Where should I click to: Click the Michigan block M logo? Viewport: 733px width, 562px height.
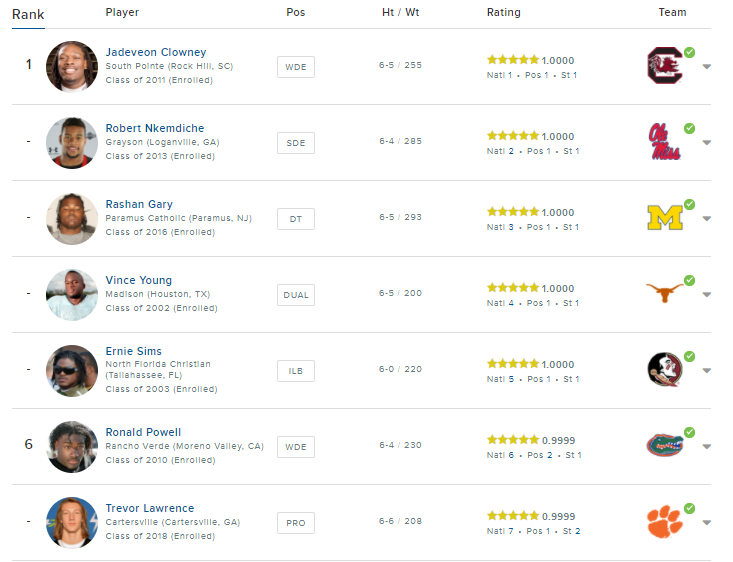pyautogui.click(x=663, y=218)
